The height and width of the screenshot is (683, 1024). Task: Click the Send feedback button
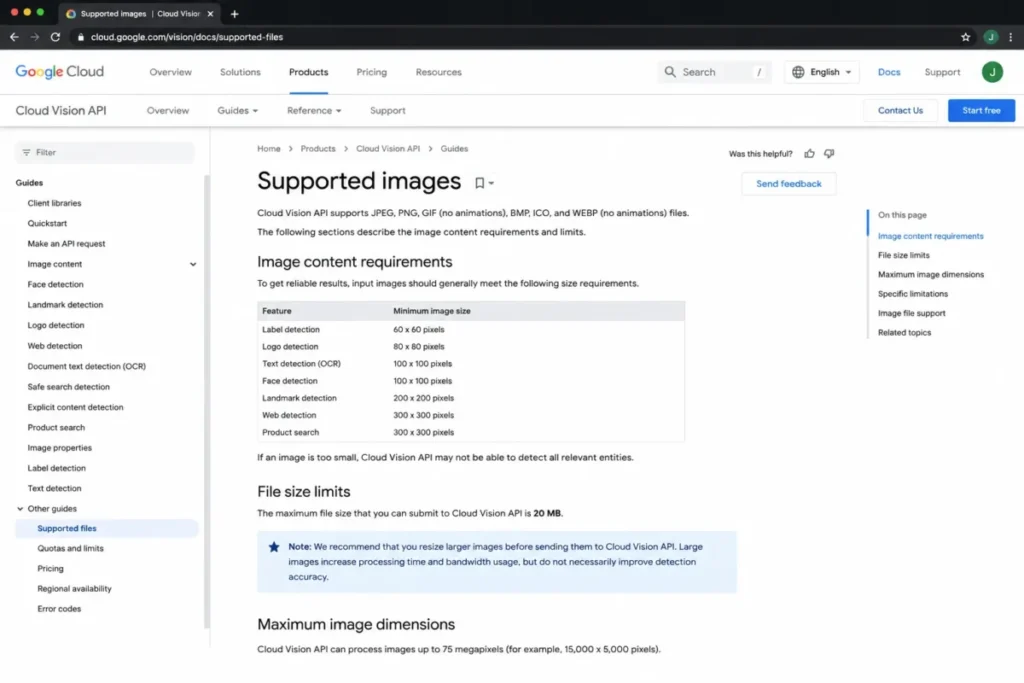pyautogui.click(x=788, y=183)
